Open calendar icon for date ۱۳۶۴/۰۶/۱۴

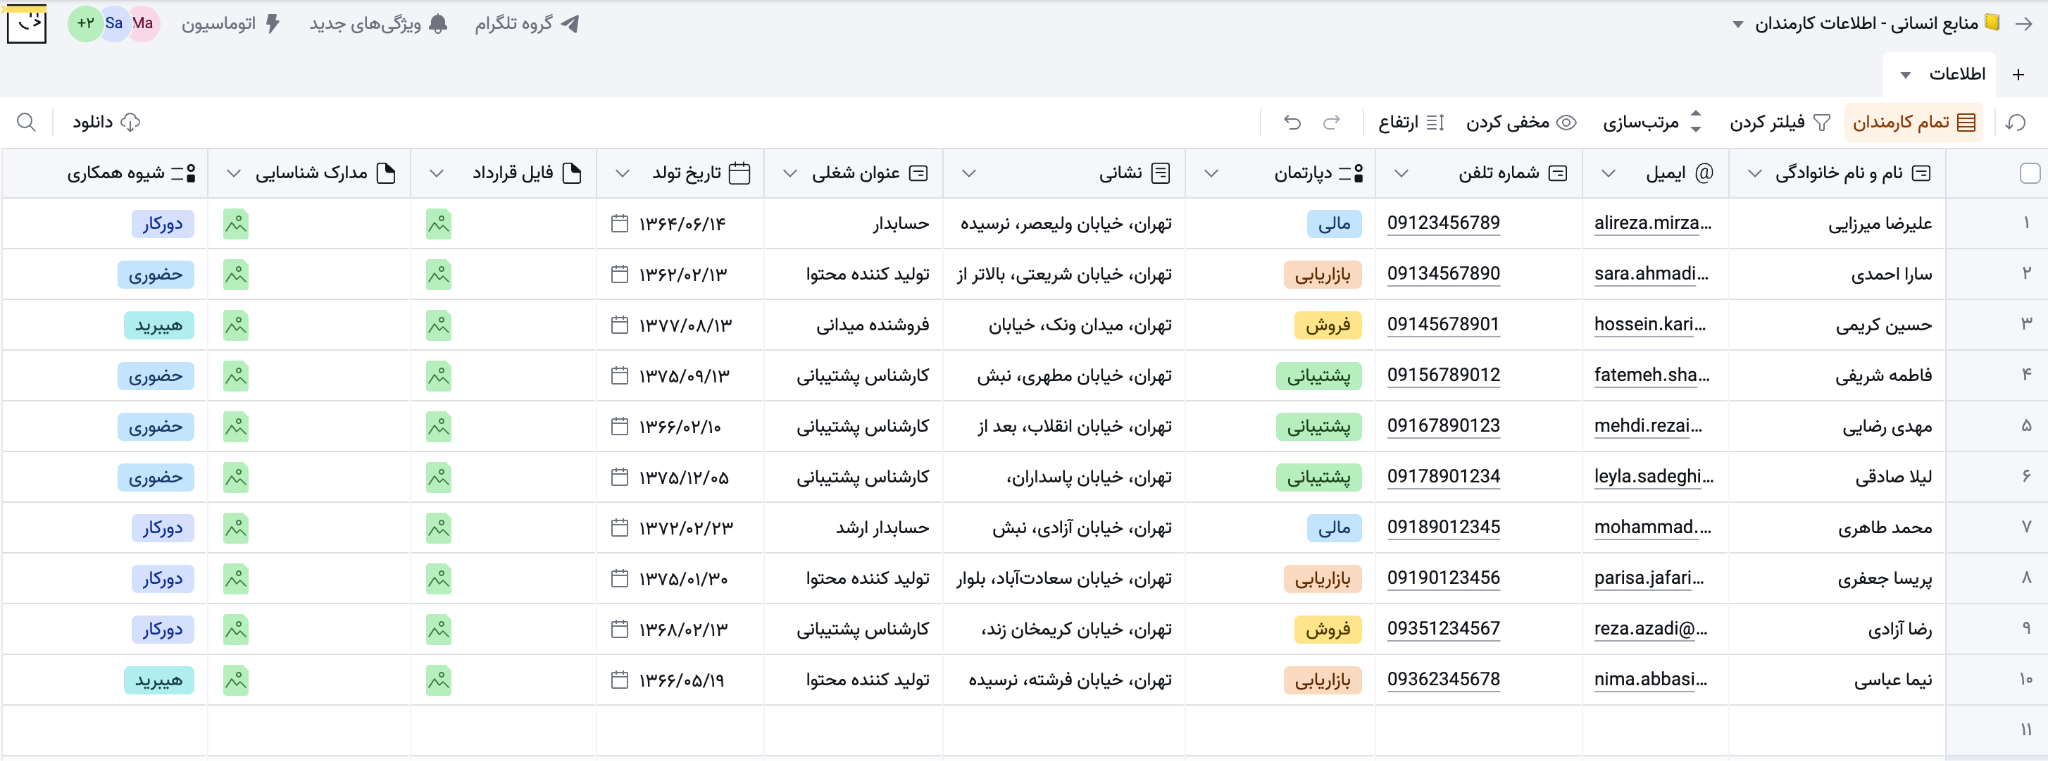(x=620, y=224)
